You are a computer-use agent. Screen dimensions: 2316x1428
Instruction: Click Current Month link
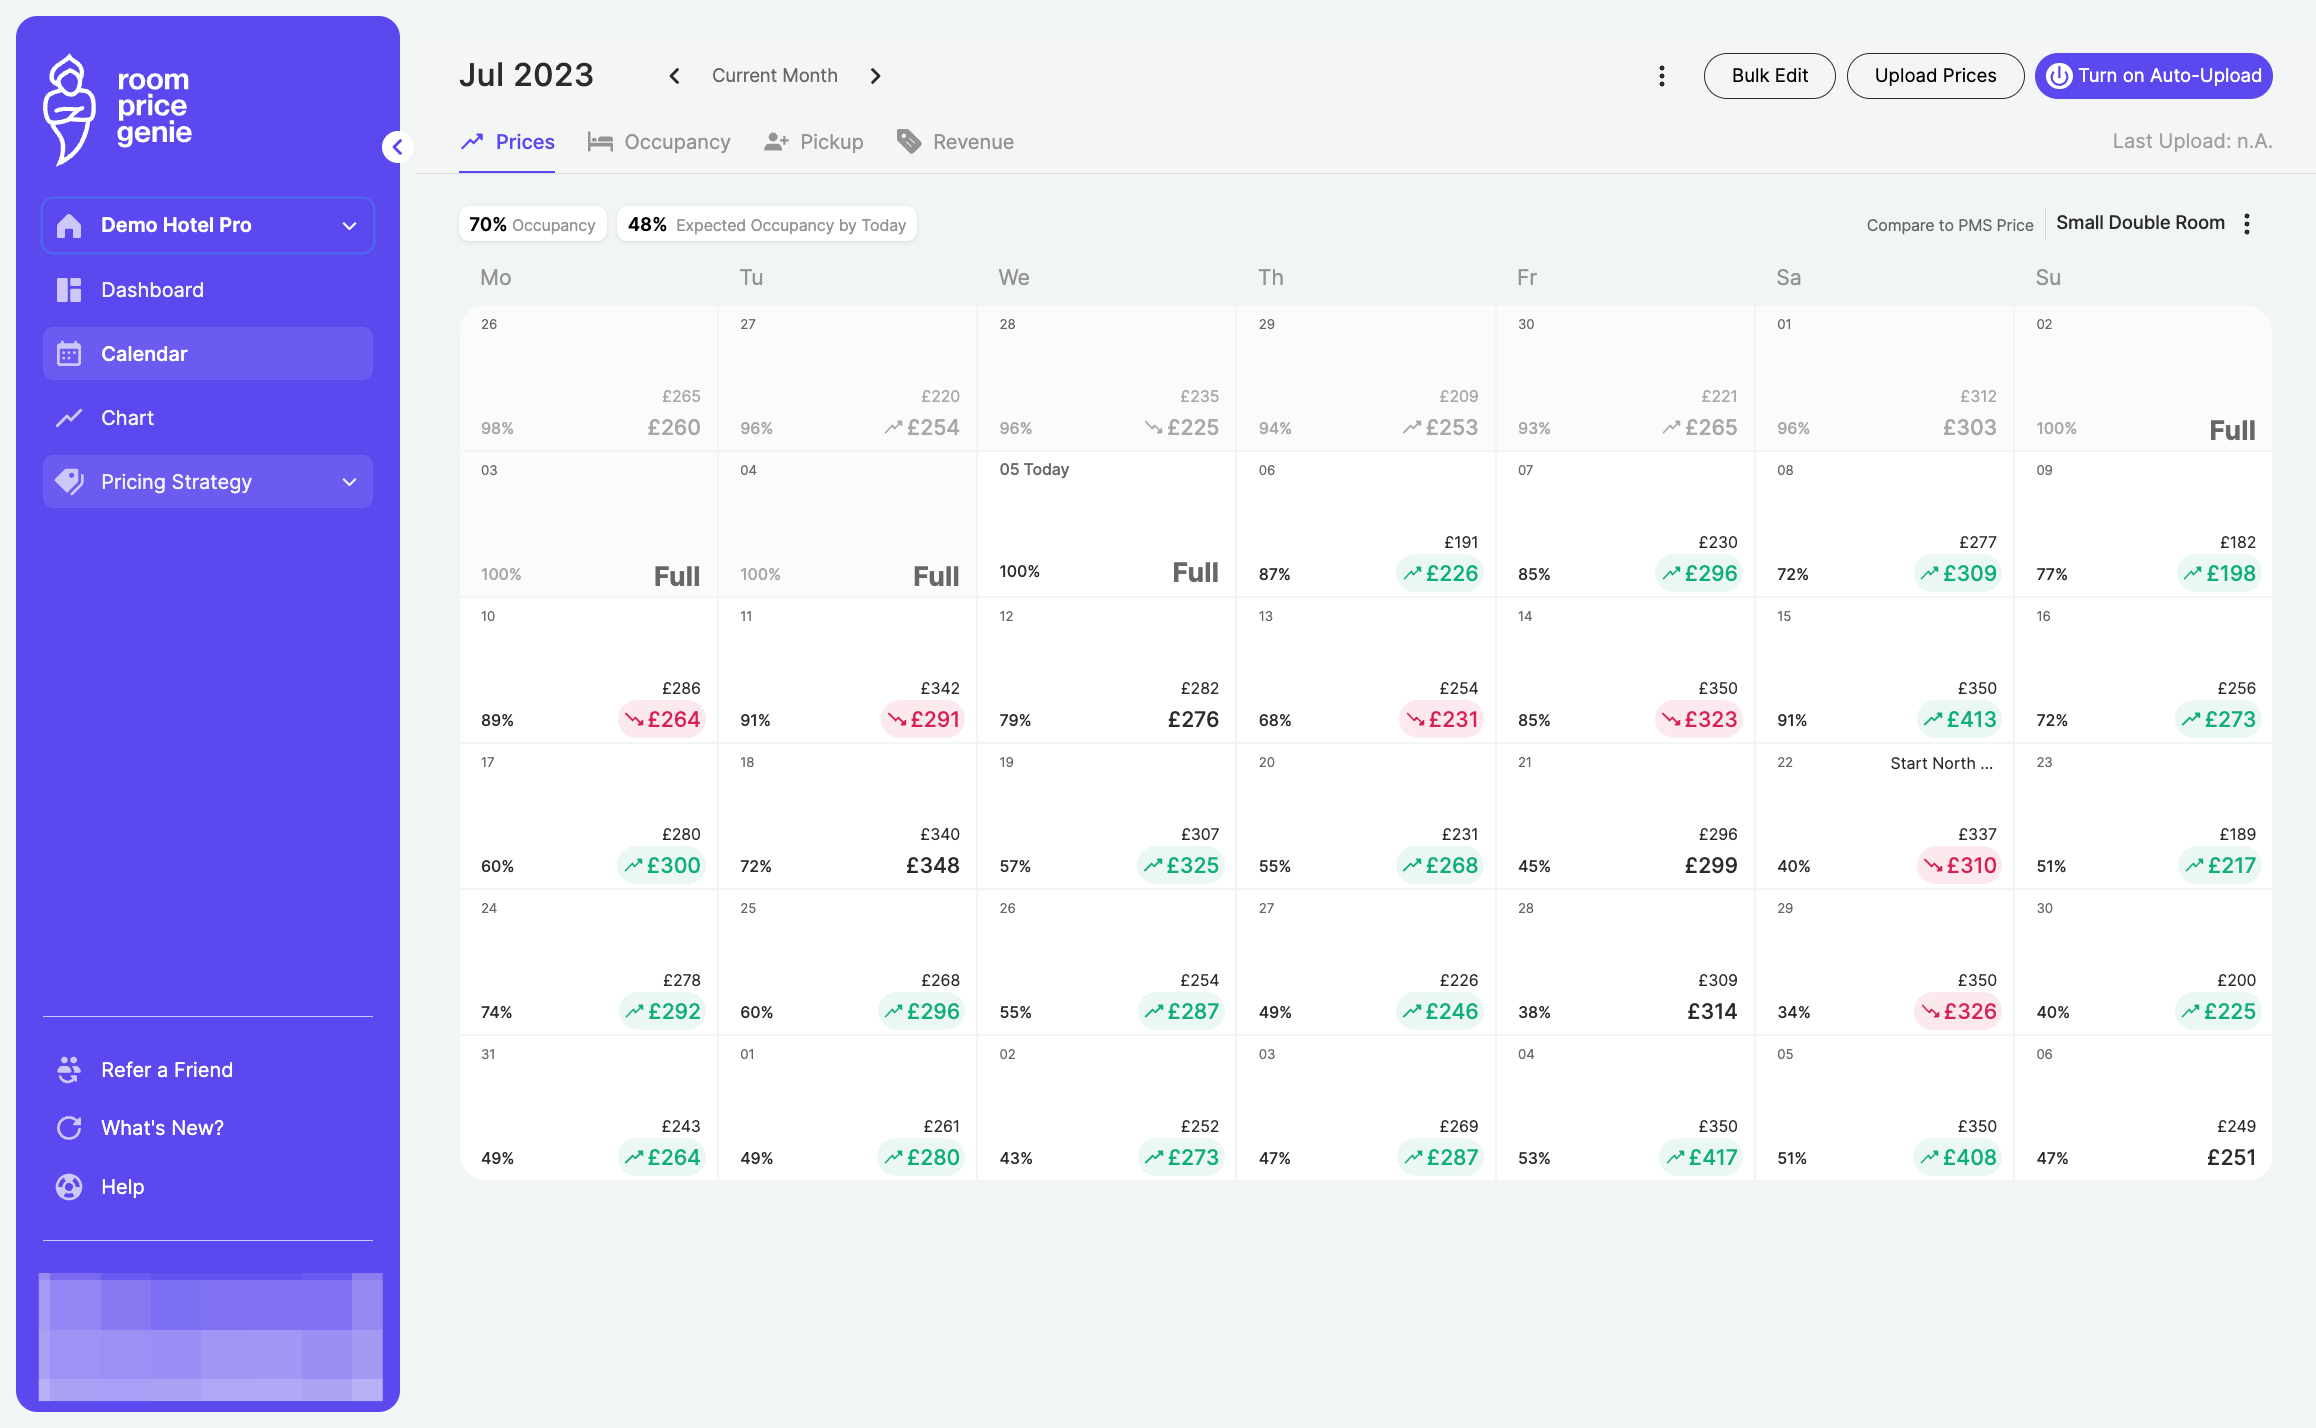point(775,76)
